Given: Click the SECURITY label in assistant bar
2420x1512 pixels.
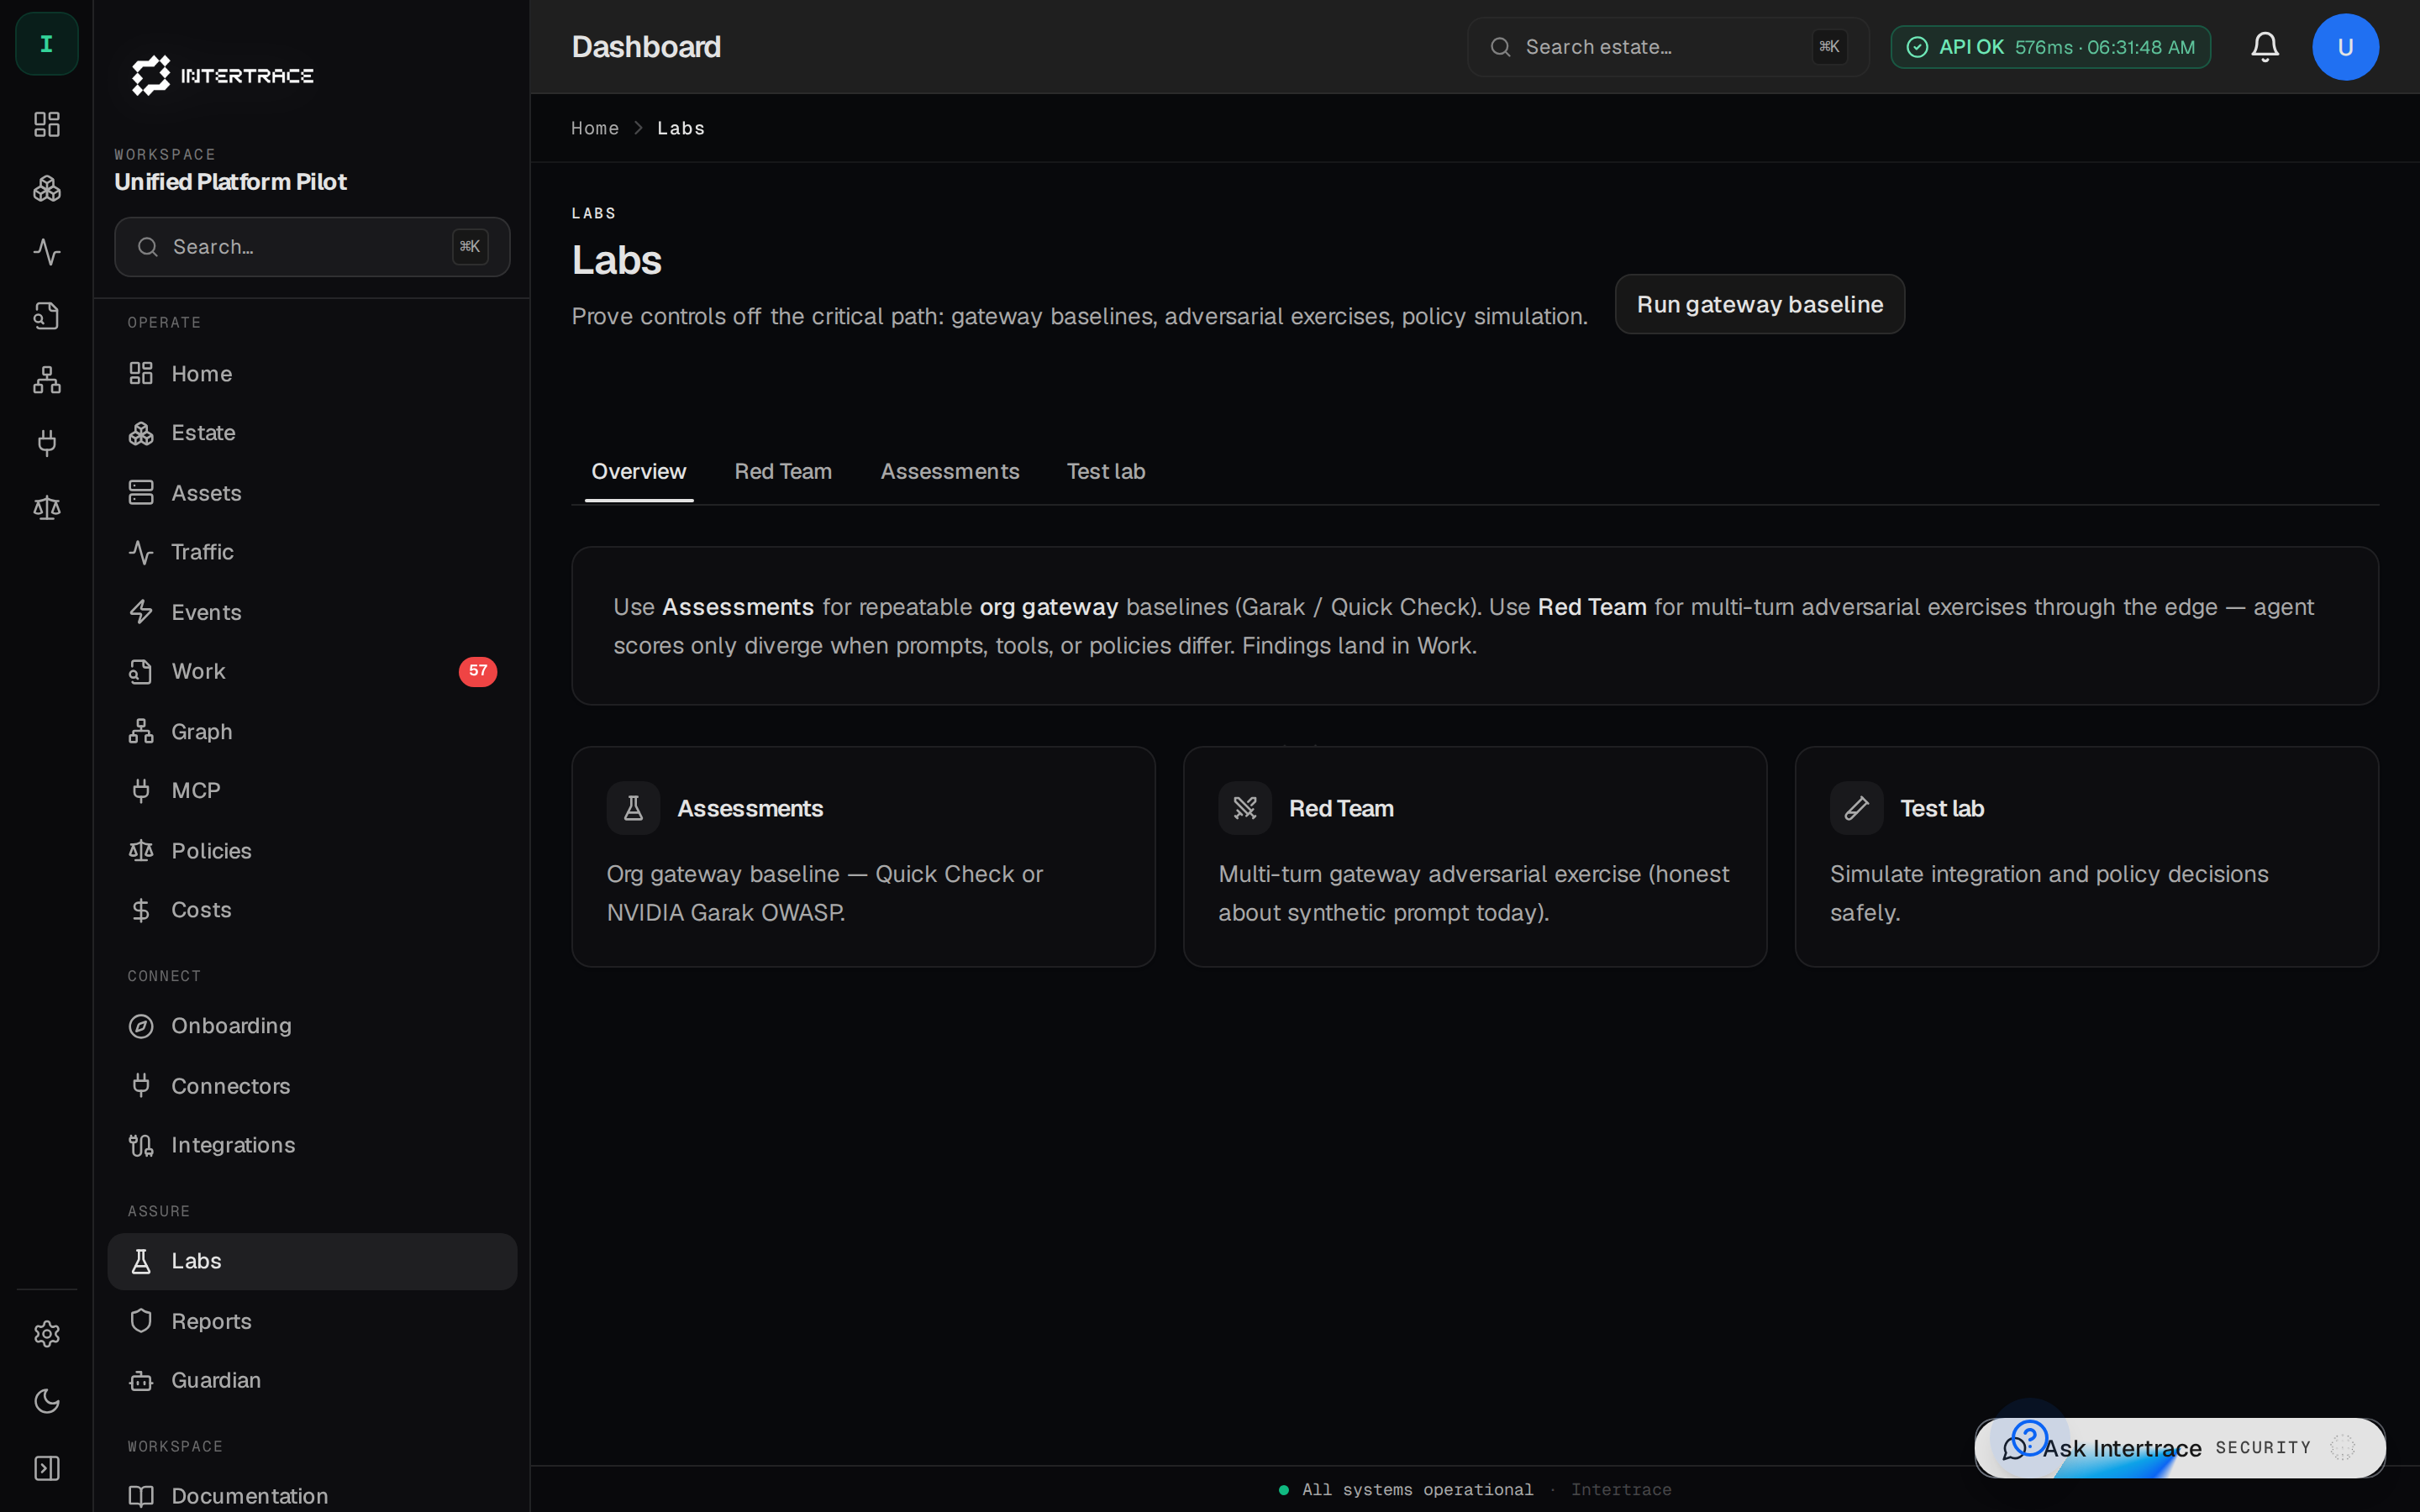Looking at the screenshot, I should [2263, 1448].
